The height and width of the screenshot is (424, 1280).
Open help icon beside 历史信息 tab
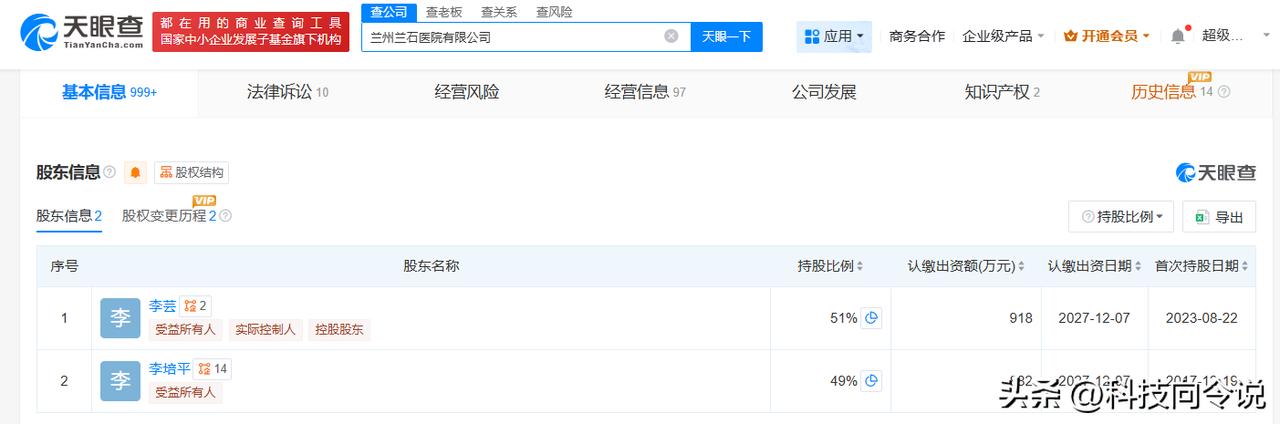point(1224,92)
